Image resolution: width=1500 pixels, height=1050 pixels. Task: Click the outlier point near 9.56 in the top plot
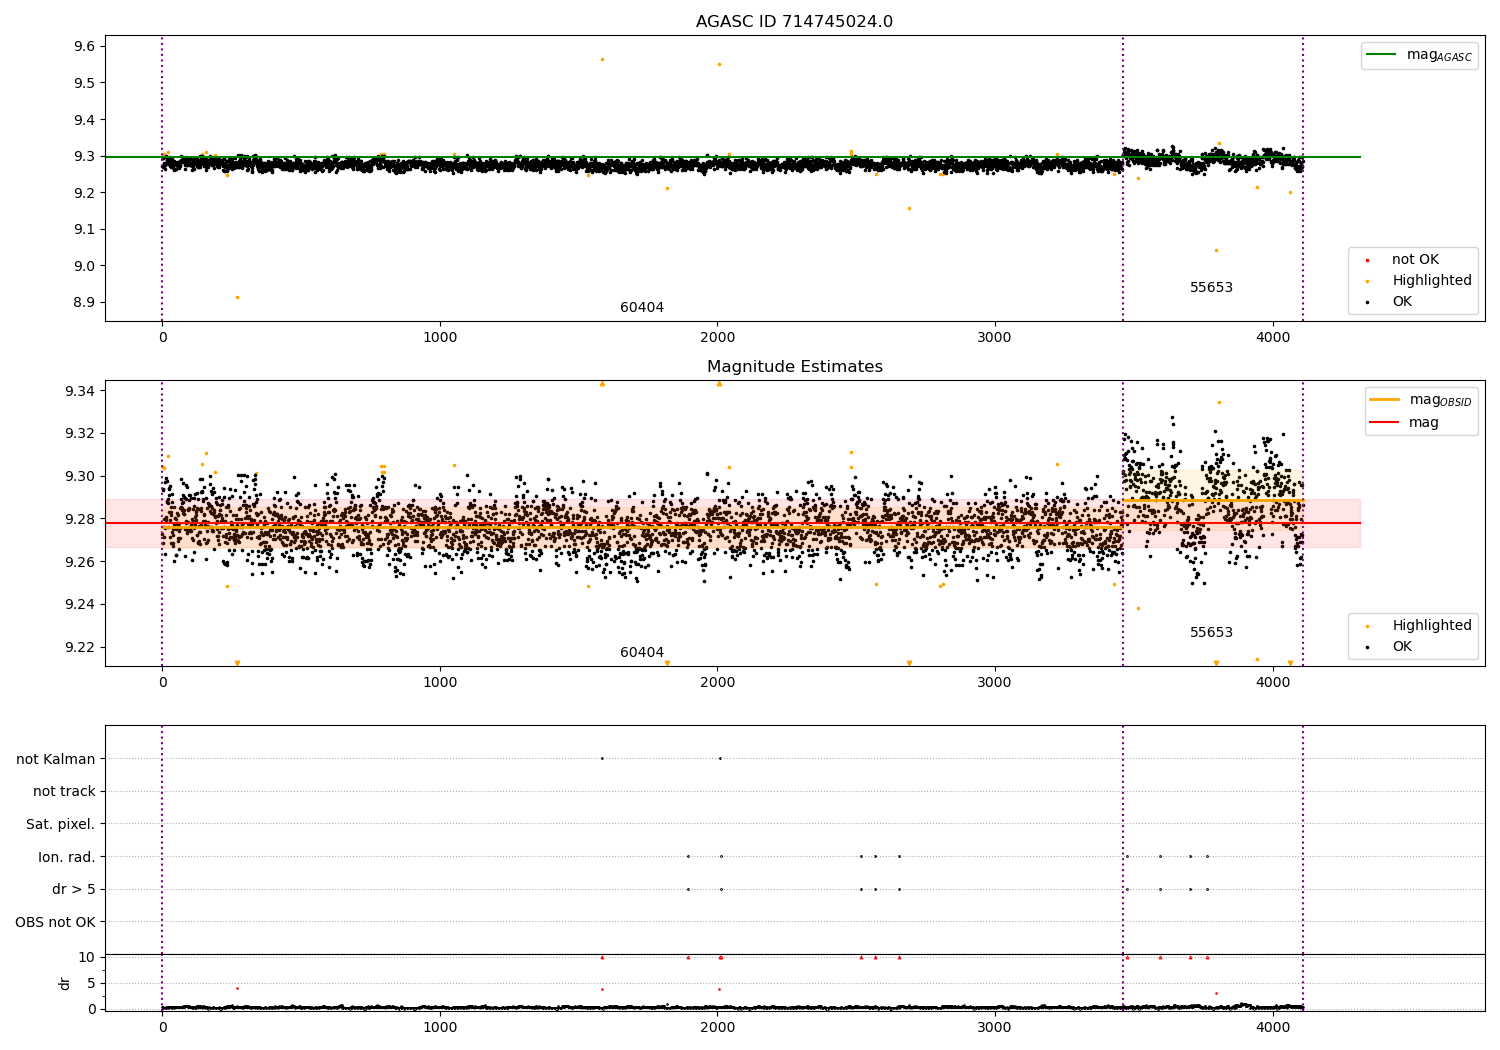[602, 59]
